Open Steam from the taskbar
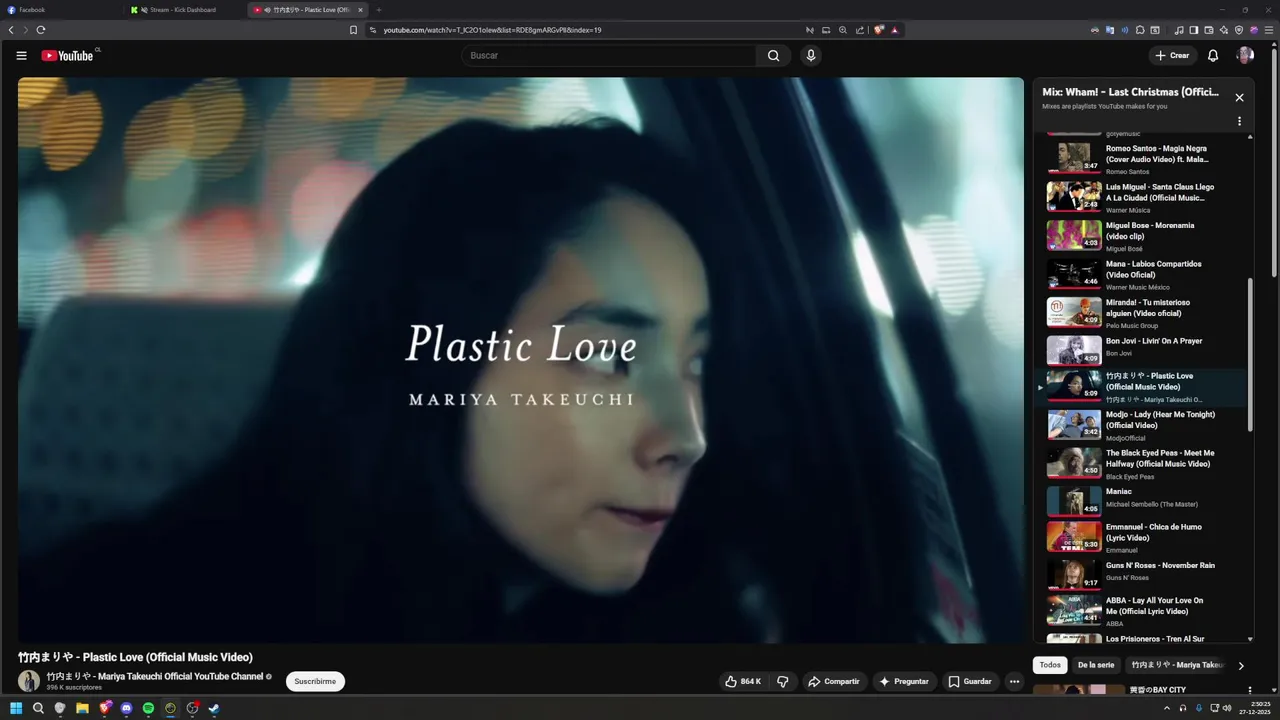Image resolution: width=1280 pixels, height=720 pixels. coord(214,708)
